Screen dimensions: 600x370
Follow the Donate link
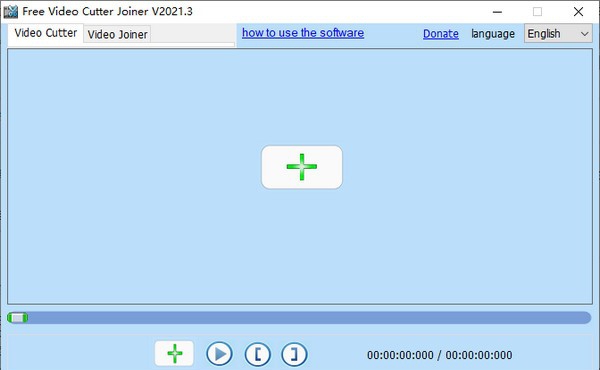click(440, 34)
